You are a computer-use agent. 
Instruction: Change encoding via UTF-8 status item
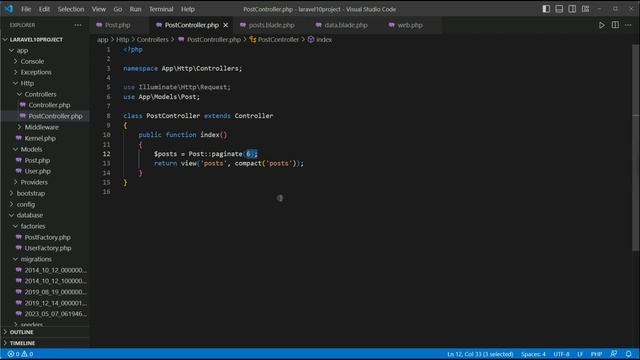click(x=561, y=354)
